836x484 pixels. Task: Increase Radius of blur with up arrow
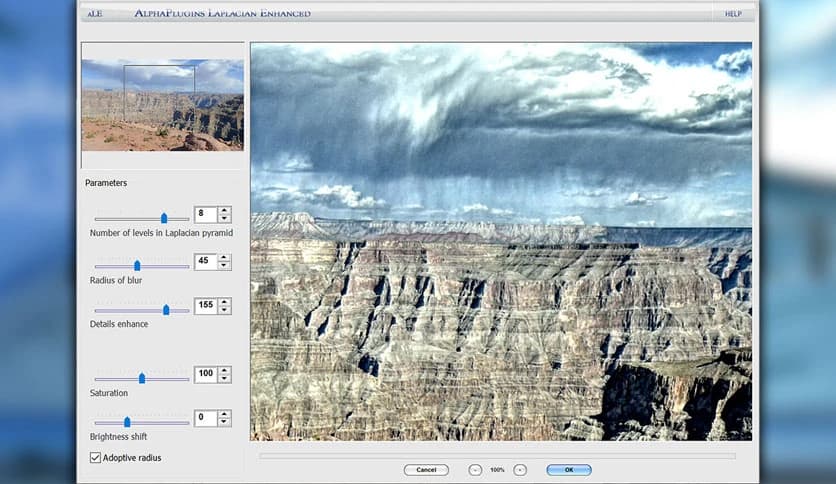pyautogui.click(x=224, y=257)
